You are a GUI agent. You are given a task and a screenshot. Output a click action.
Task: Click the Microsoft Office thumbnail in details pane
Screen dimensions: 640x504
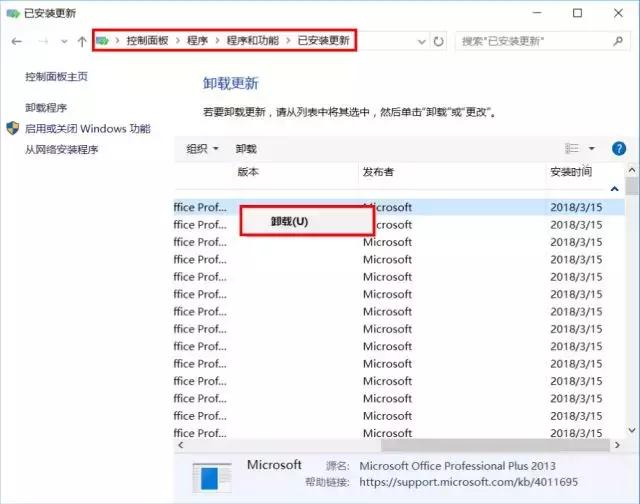pos(212,477)
